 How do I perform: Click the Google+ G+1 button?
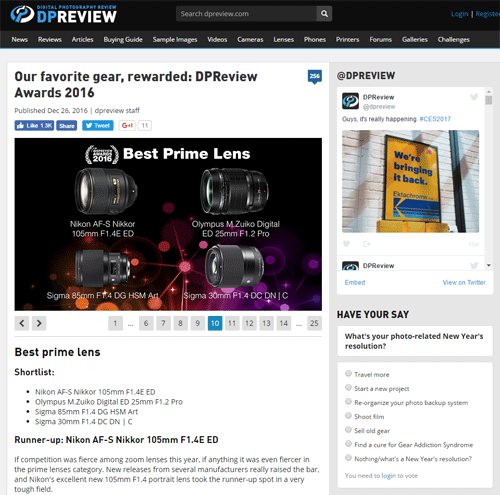(x=127, y=126)
